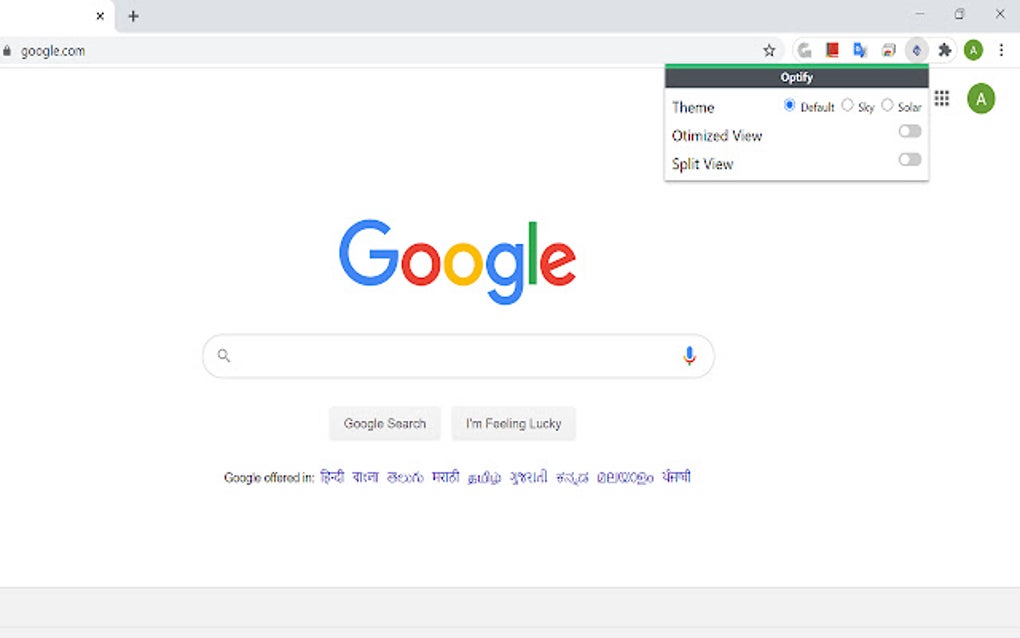Open the Google Translate extension
The height and width of the screenshot is (638, 1020).
click(859, 49)
